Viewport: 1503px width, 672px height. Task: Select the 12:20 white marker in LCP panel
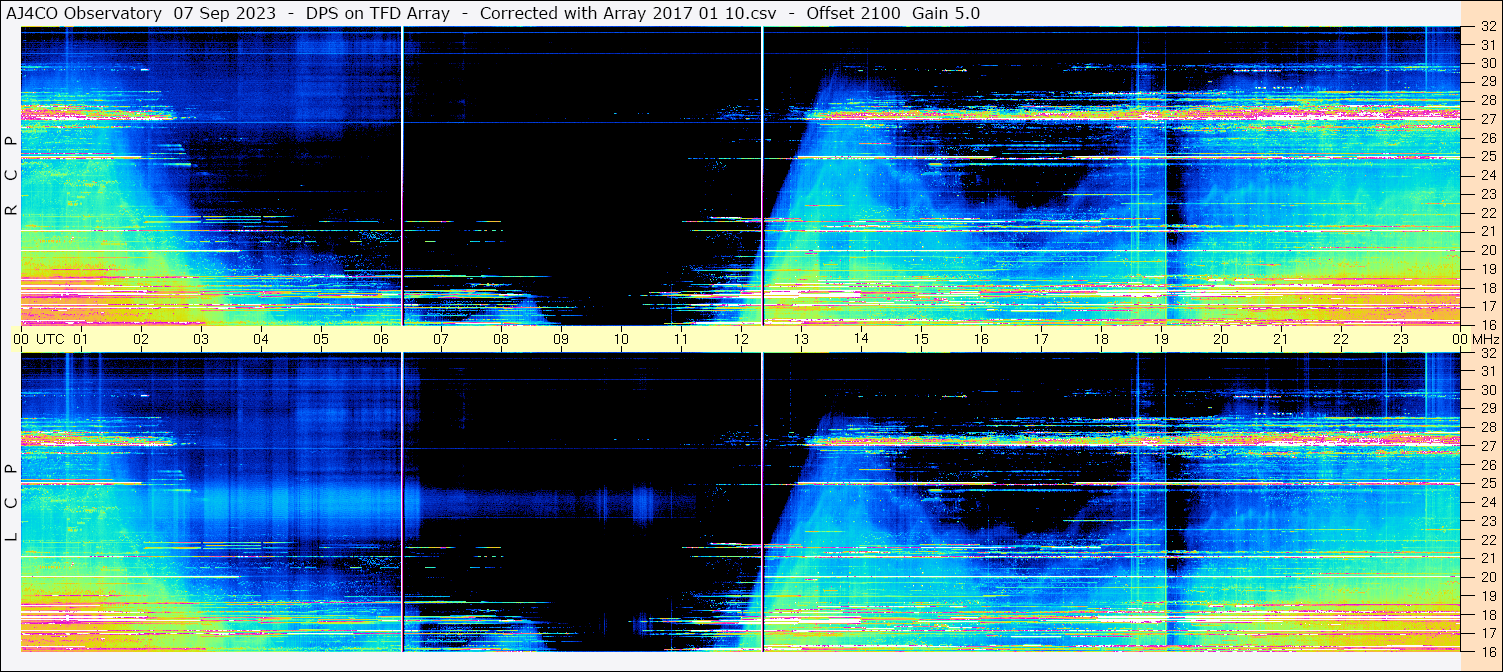point(762,503)
